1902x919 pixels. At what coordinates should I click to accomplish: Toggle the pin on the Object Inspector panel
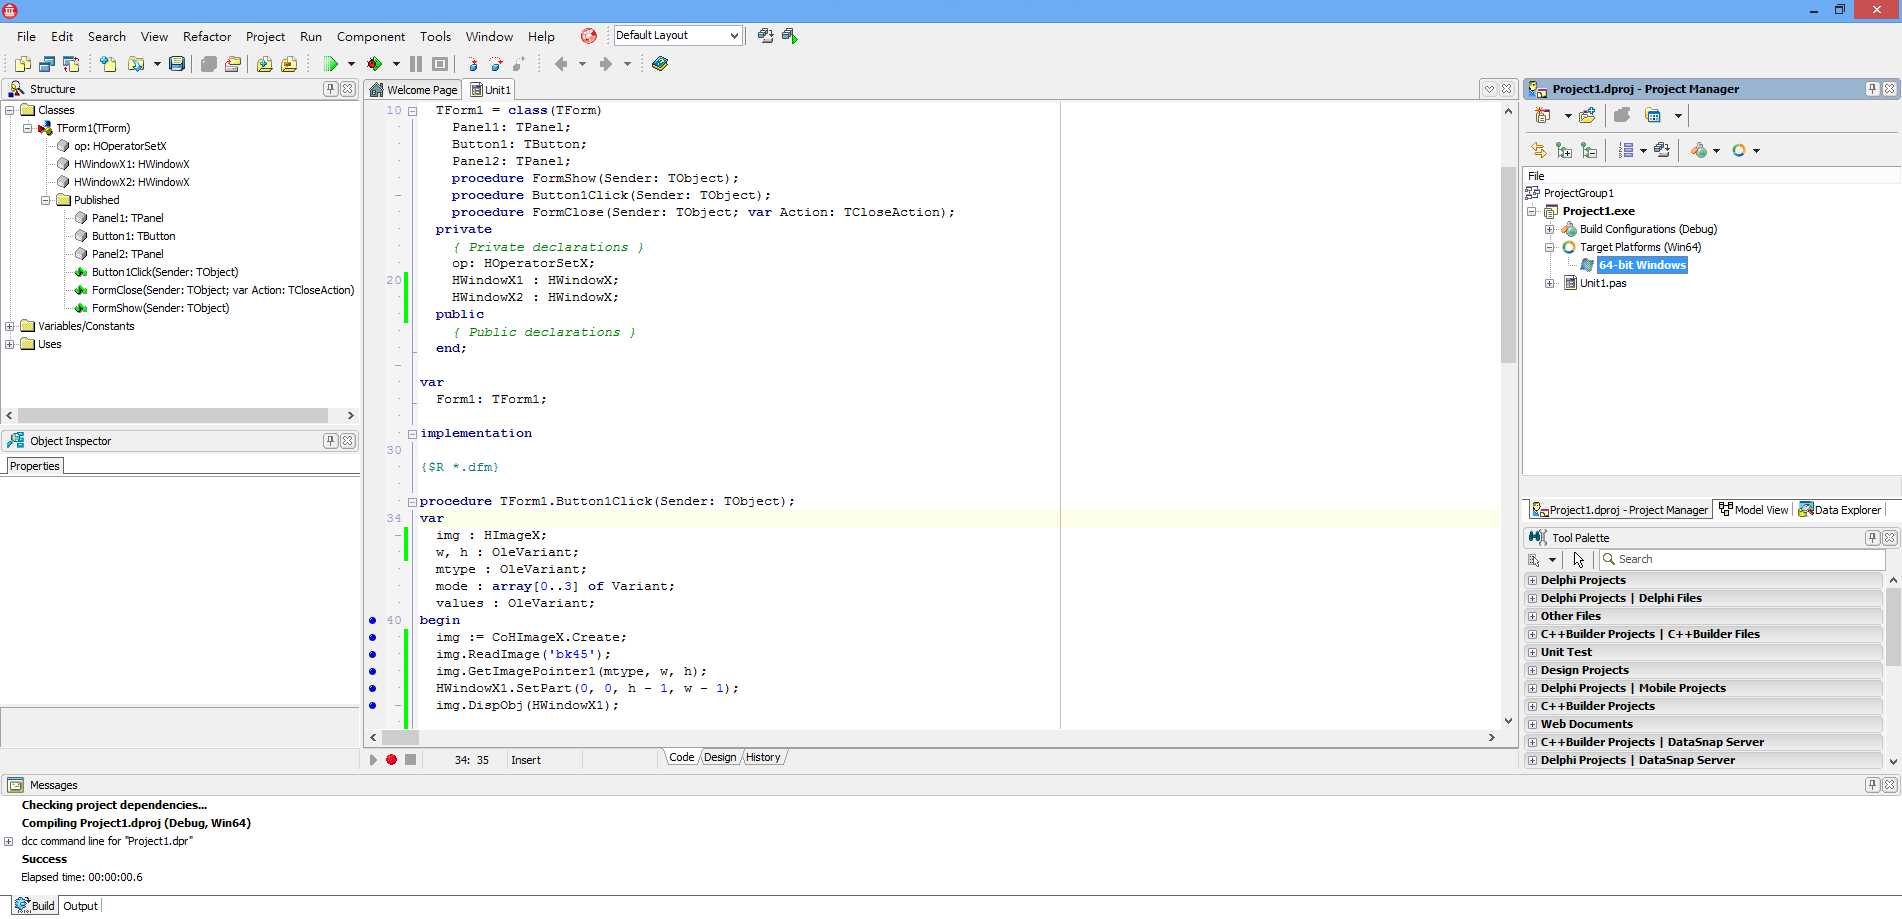coord(330,441)
